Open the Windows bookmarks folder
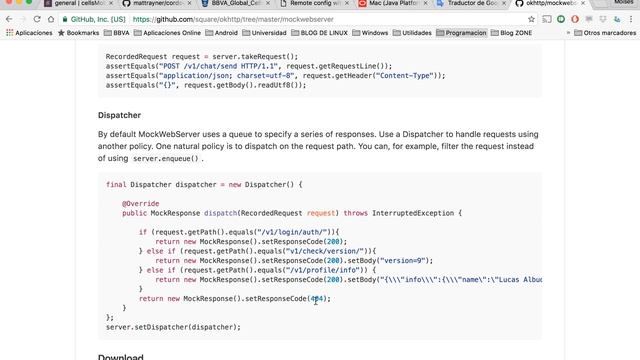 370,33
